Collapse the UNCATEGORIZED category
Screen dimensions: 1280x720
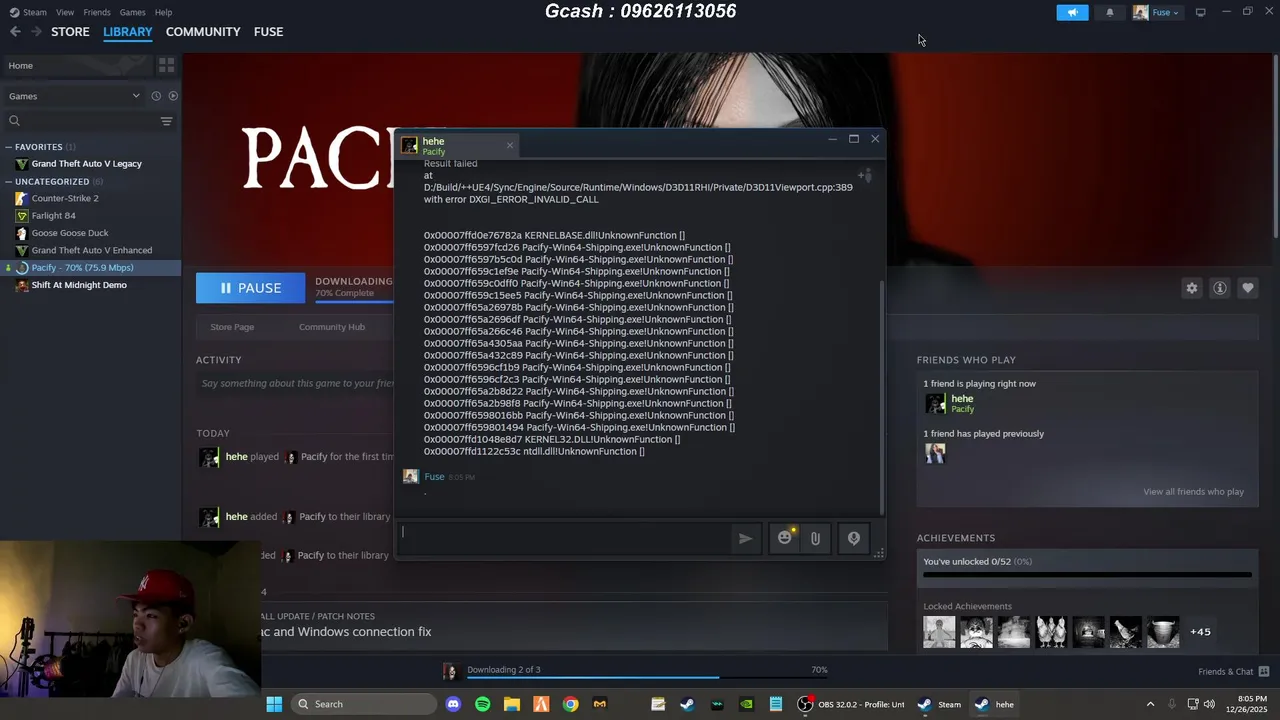[x=9, y=182]
